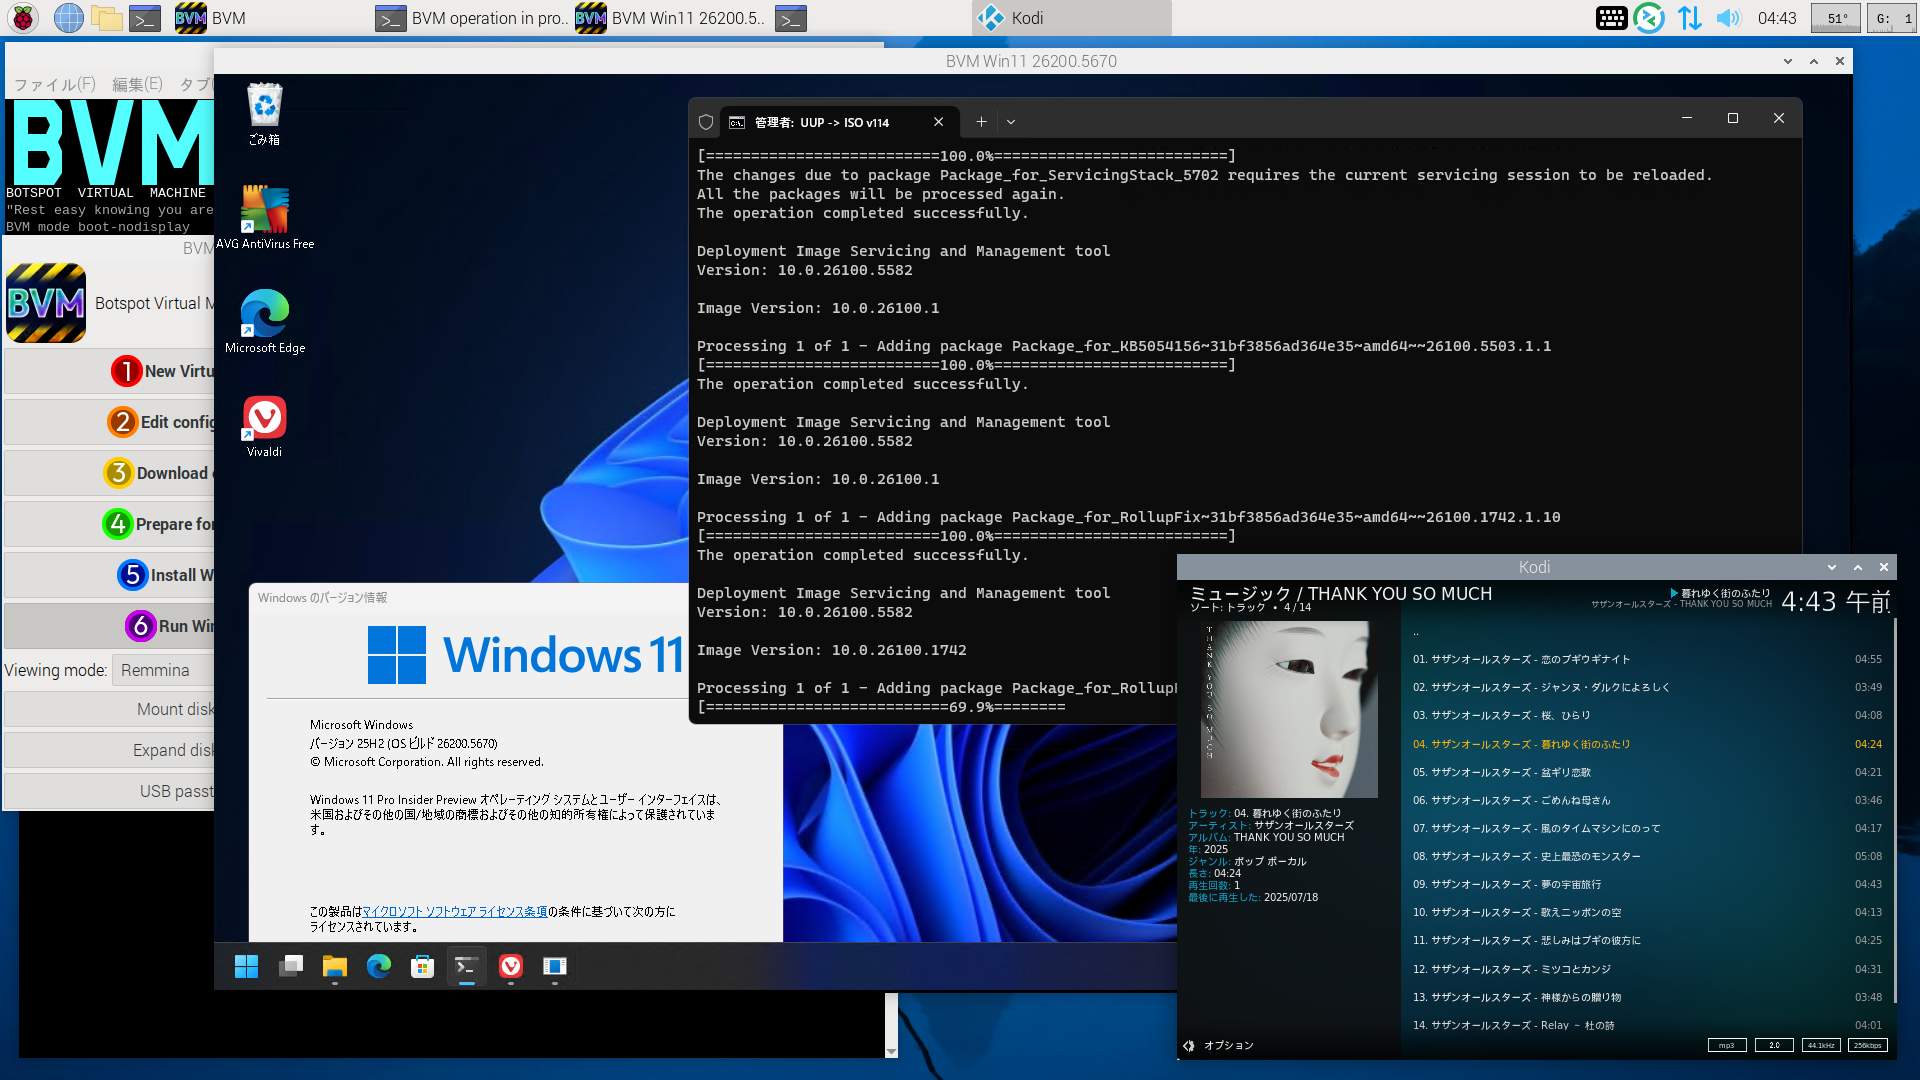Click step 3 Download button
The image size is (1920, 1080).
110,473
